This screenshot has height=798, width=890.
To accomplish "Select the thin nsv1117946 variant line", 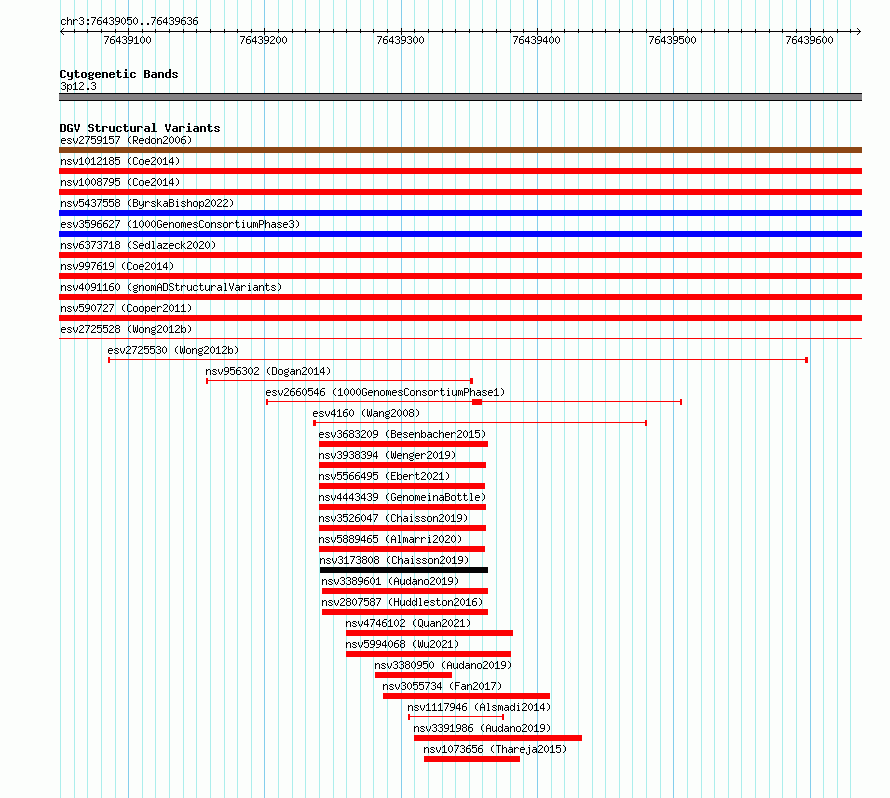I will pos(456,717).
